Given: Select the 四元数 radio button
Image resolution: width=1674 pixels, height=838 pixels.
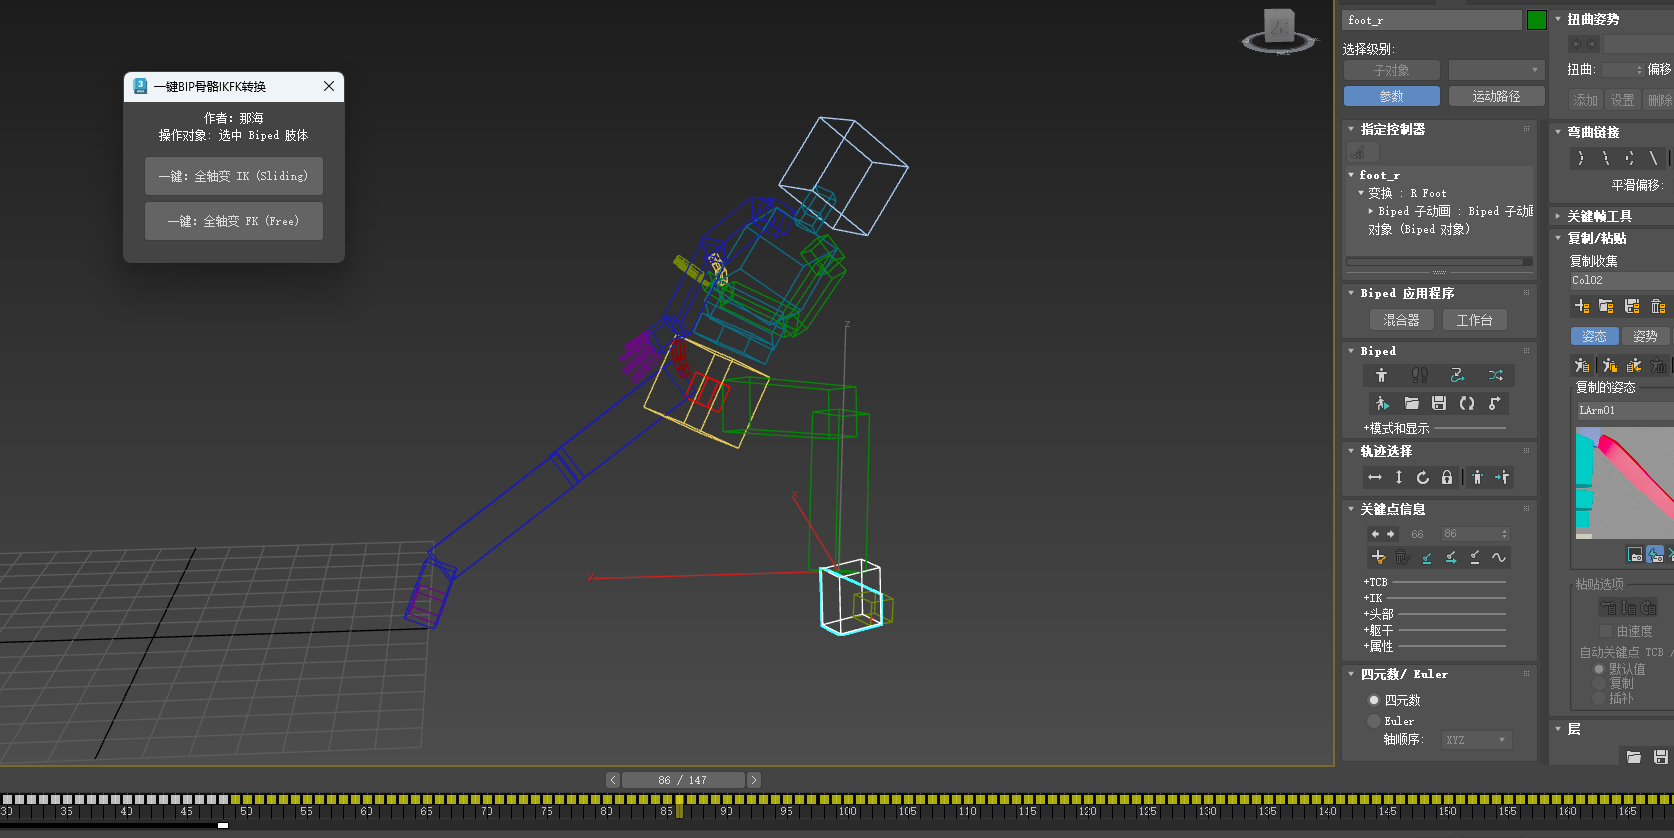Looking at the screenshot, I should pyautogui.click(x=1374, y=700).
